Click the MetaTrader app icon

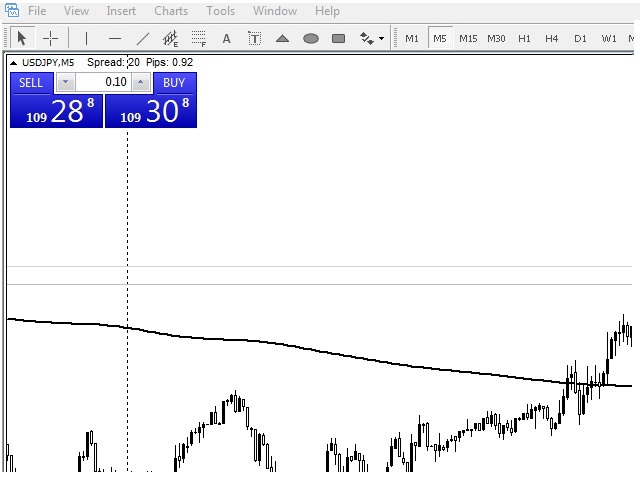[x=12, y=10]
